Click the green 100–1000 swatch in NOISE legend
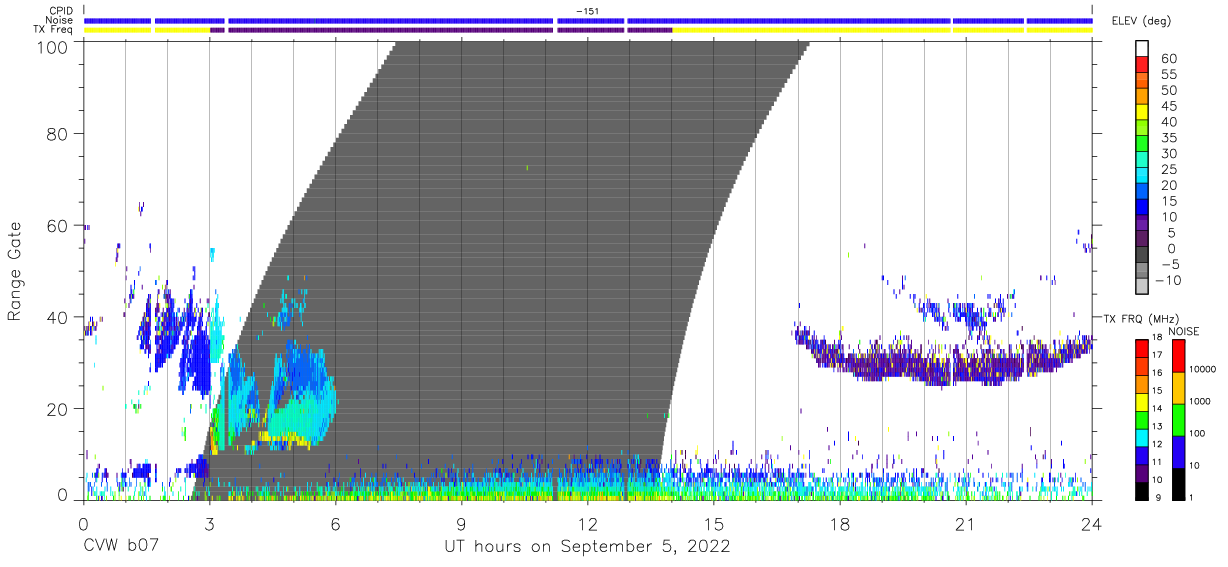 [1178, 419]
